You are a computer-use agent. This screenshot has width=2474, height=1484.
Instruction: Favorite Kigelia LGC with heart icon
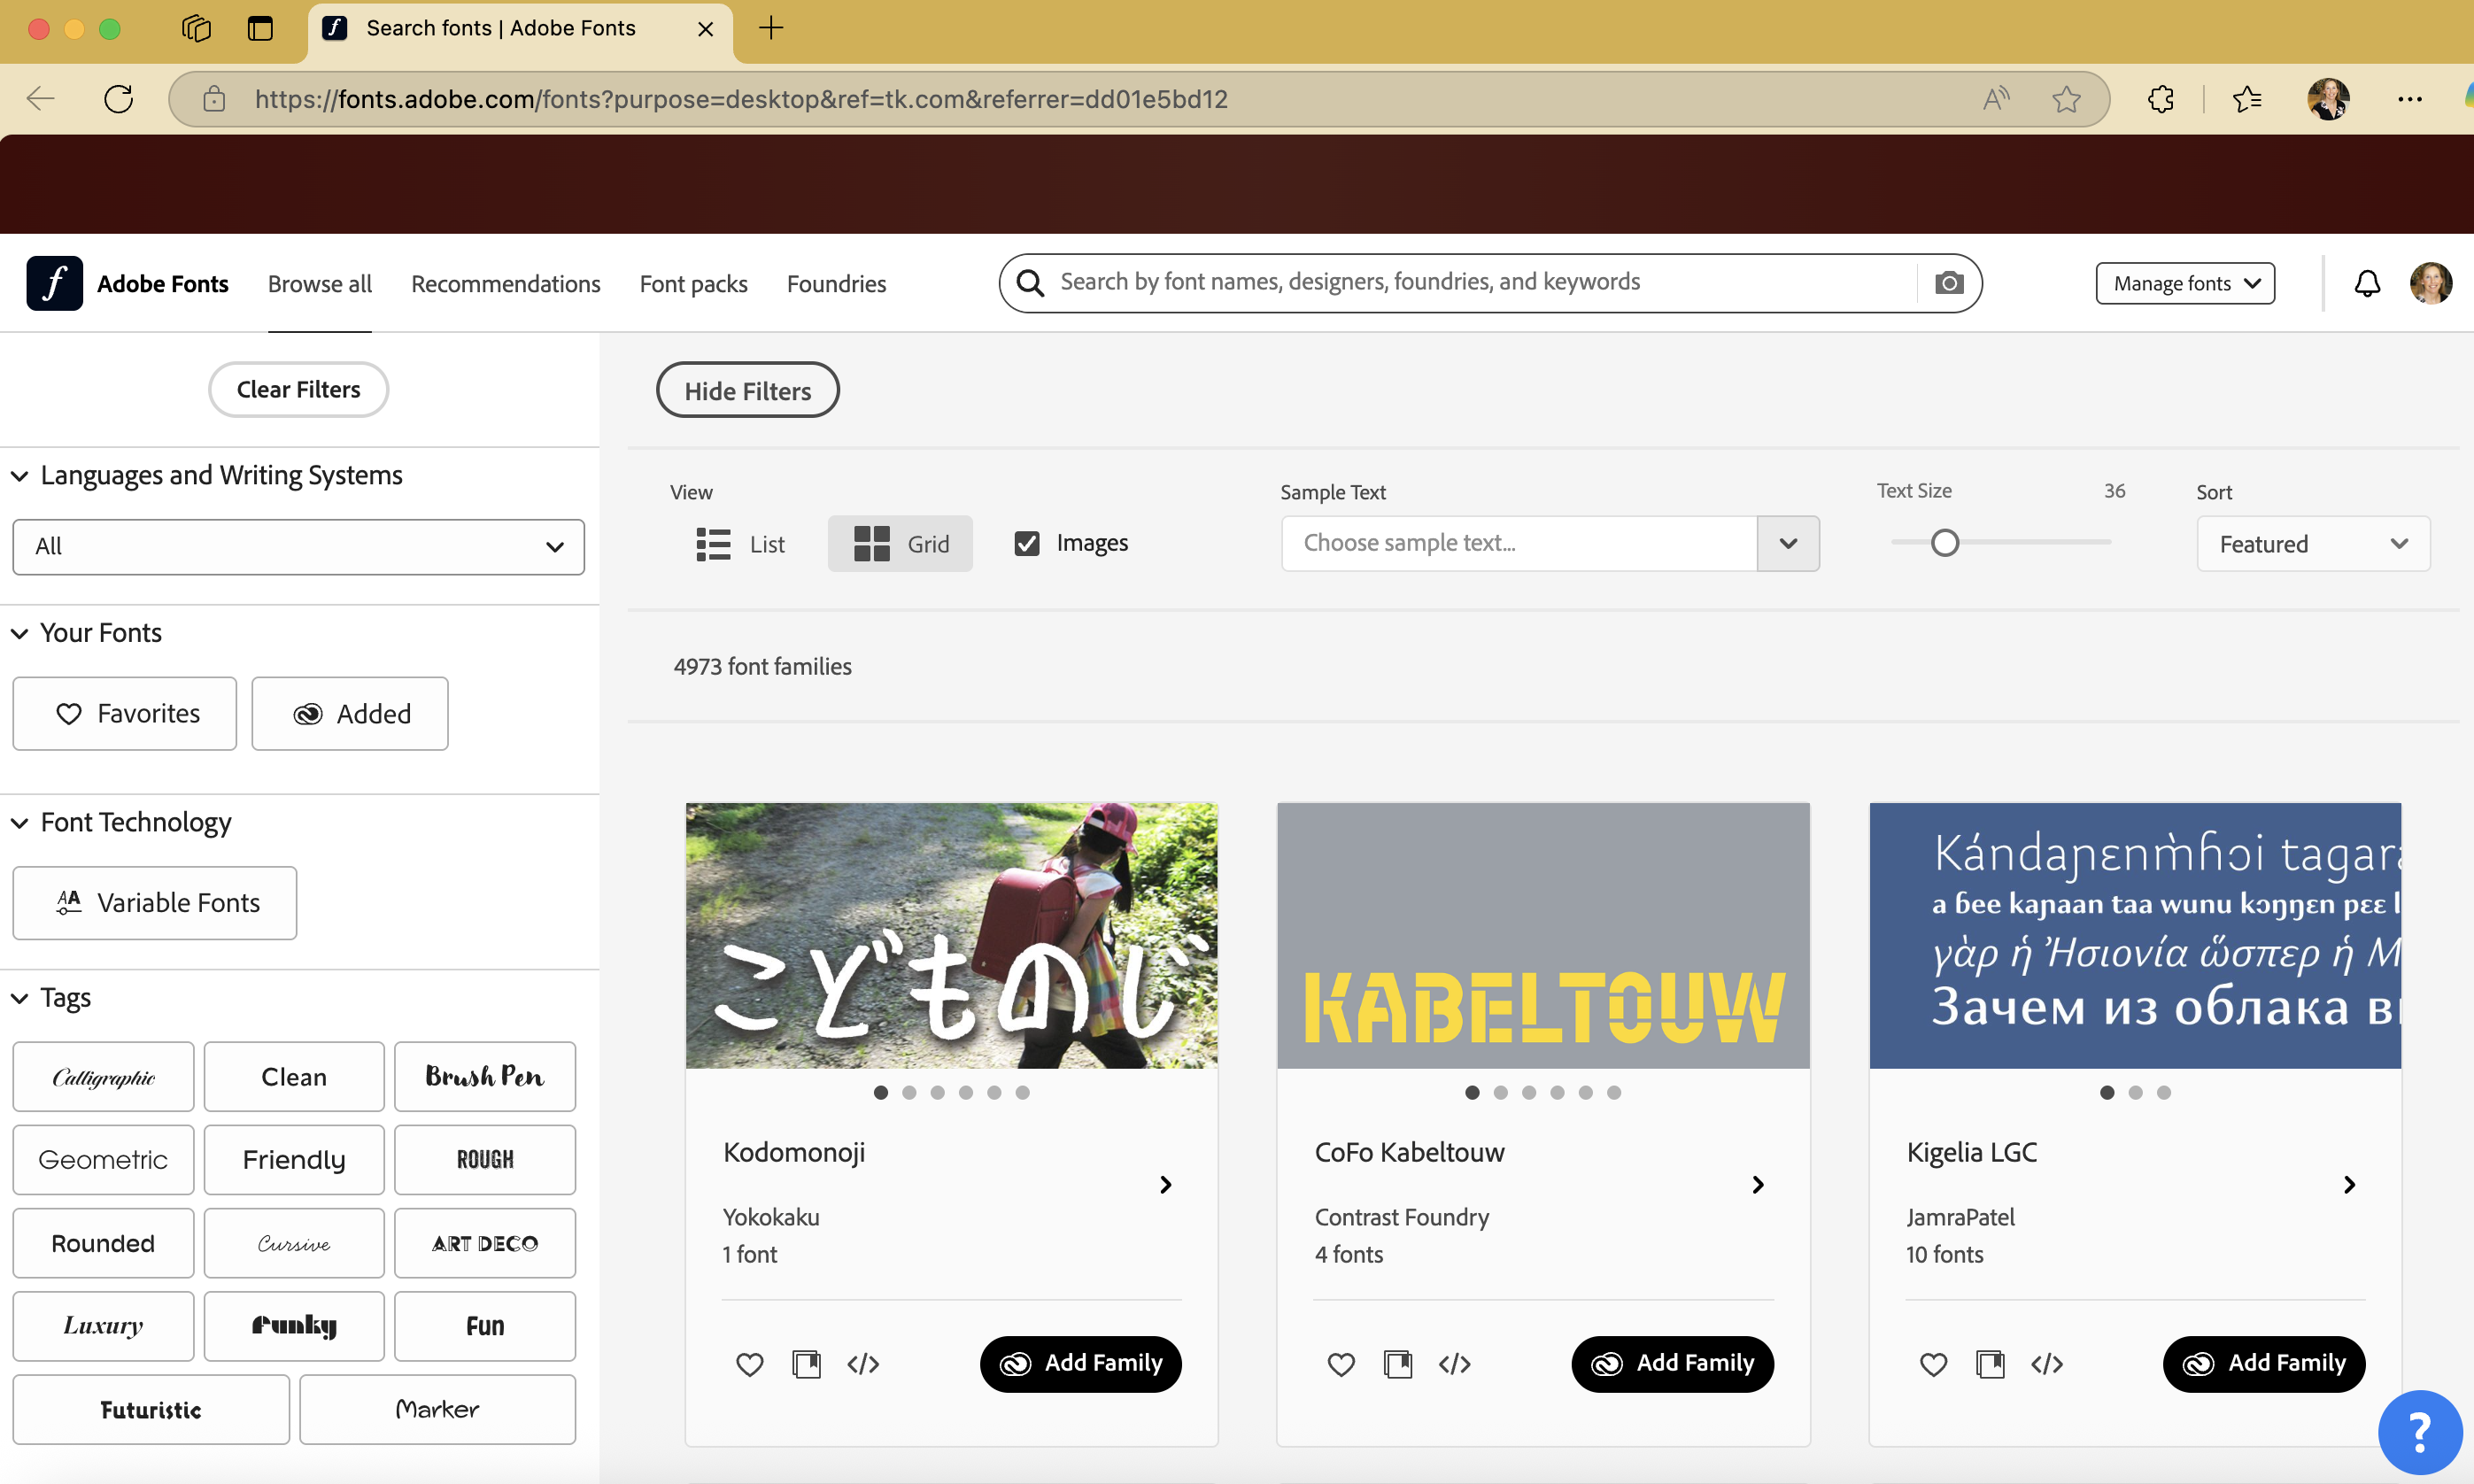1934,1364
